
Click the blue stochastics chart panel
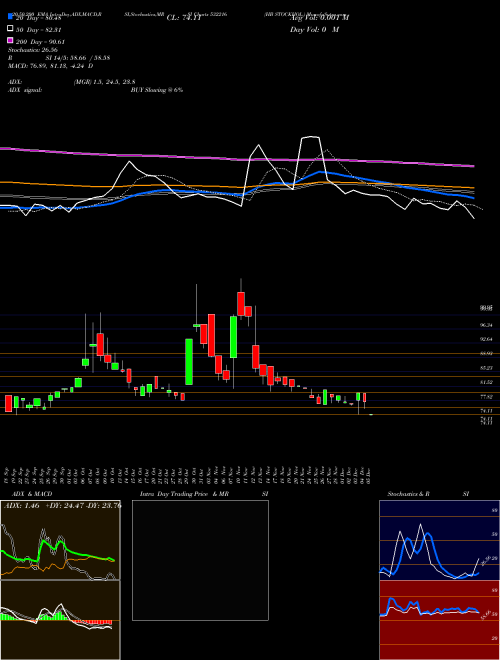click(x=439, y=540)
